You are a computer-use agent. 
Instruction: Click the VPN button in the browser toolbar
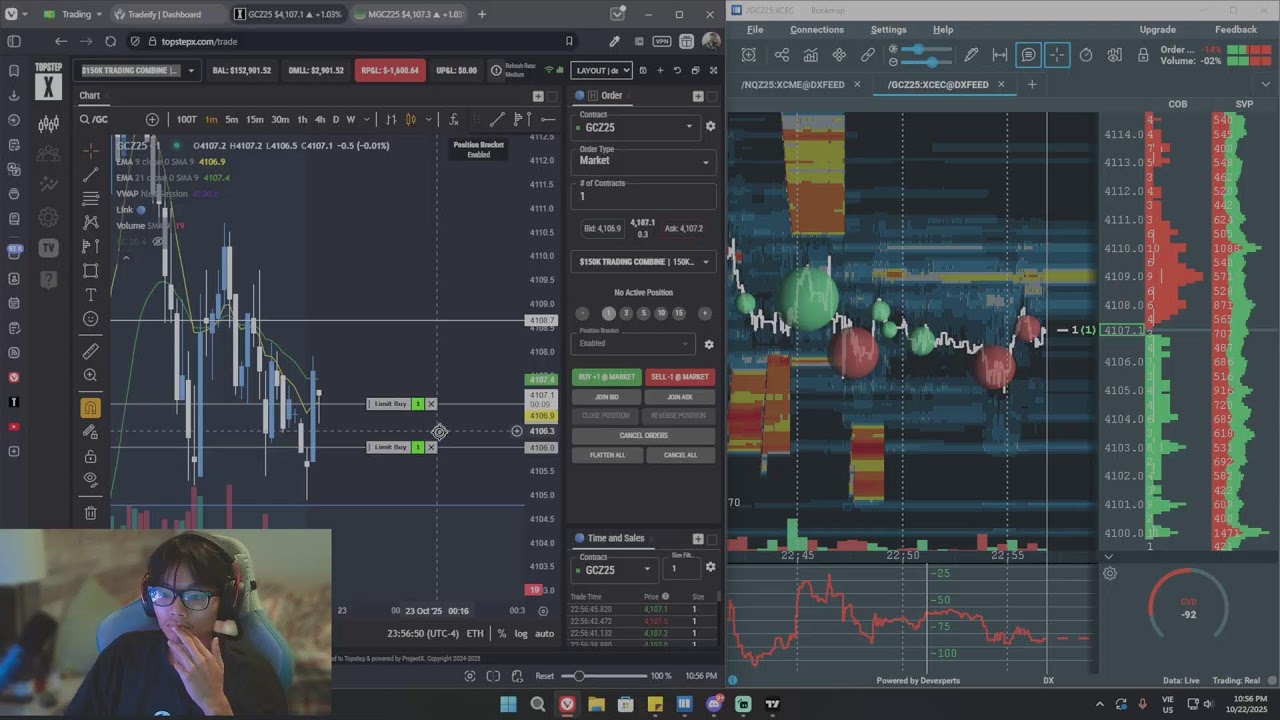pyautogui.click(x=661, y=41)
